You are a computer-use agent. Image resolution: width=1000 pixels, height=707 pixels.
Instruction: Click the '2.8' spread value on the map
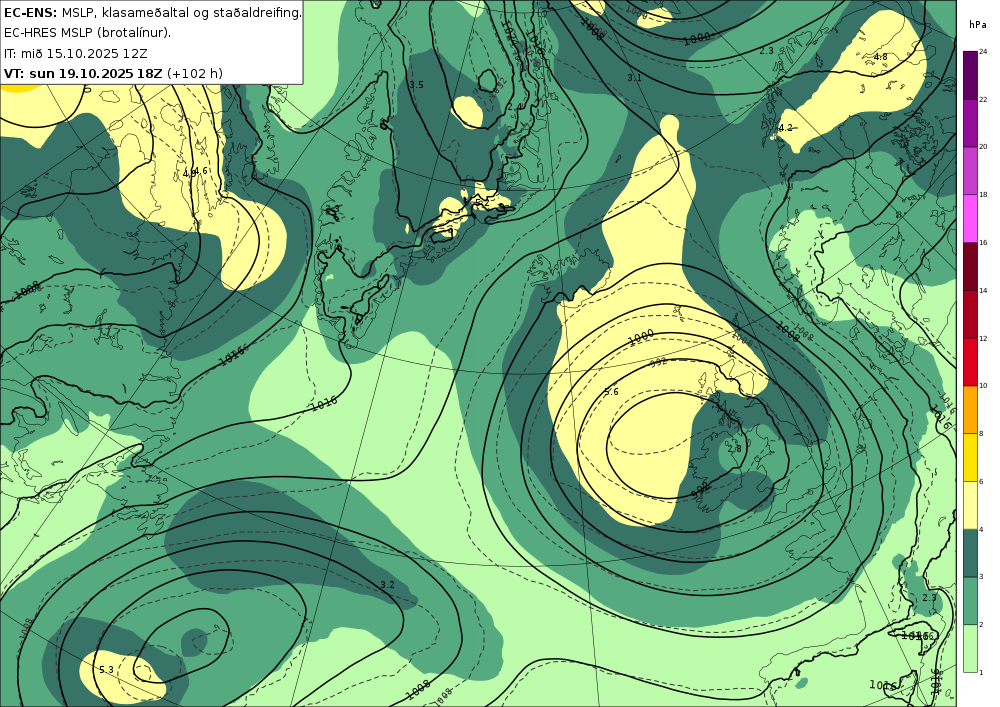pos(734,448)
